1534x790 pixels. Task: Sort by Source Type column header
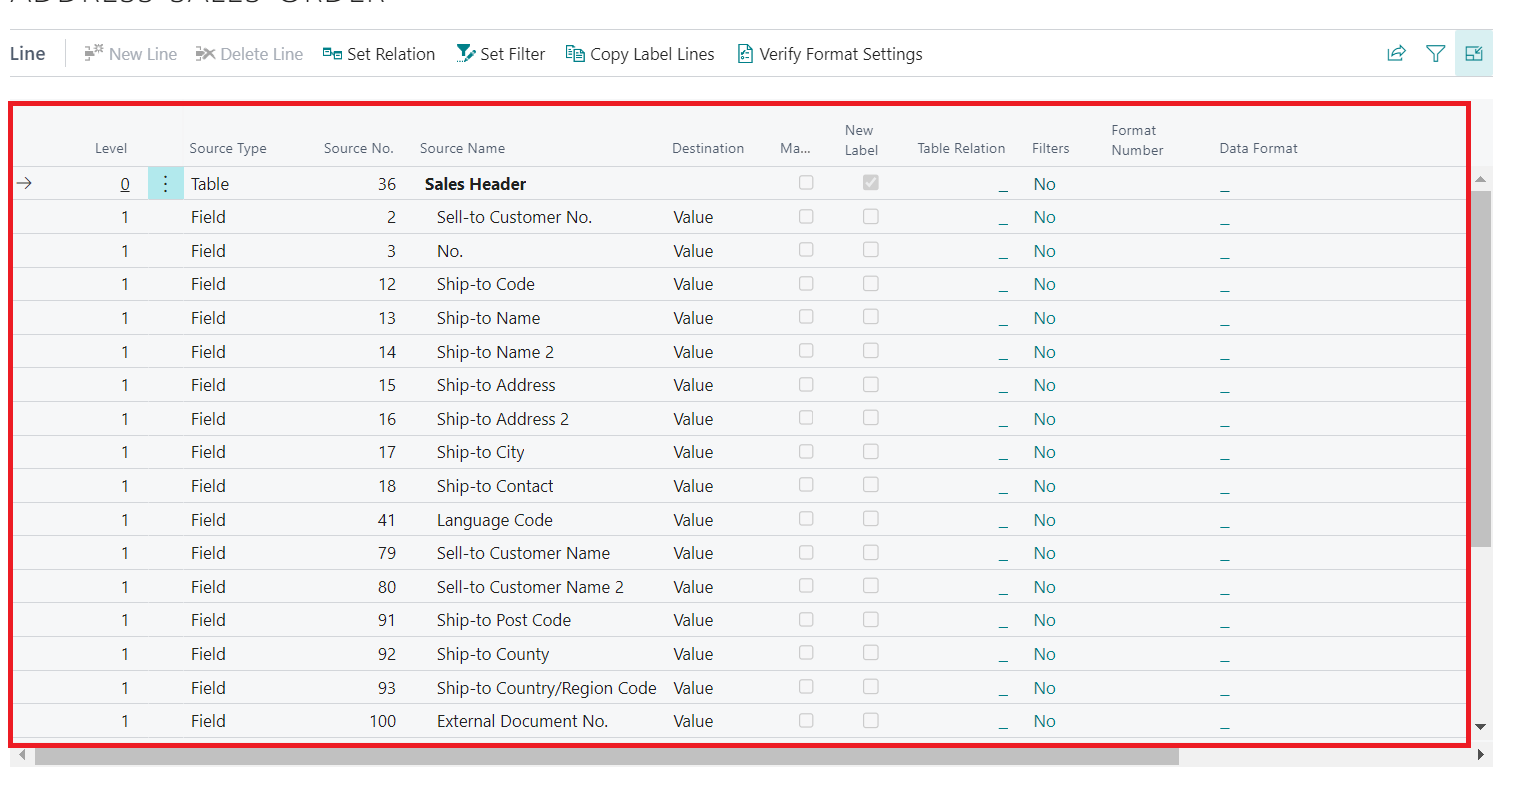pyautogui.click(x=228, y=148)
